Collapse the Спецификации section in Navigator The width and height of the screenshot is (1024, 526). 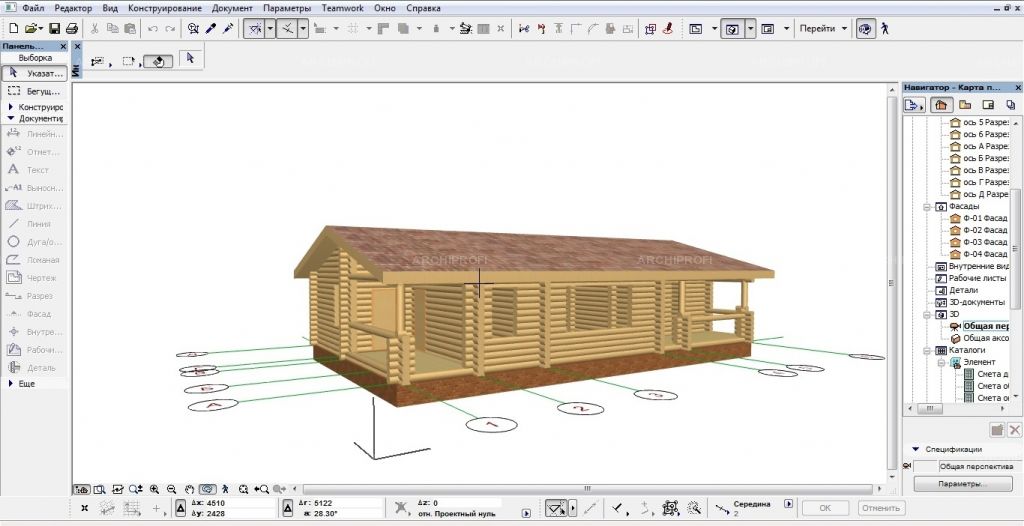917,450
